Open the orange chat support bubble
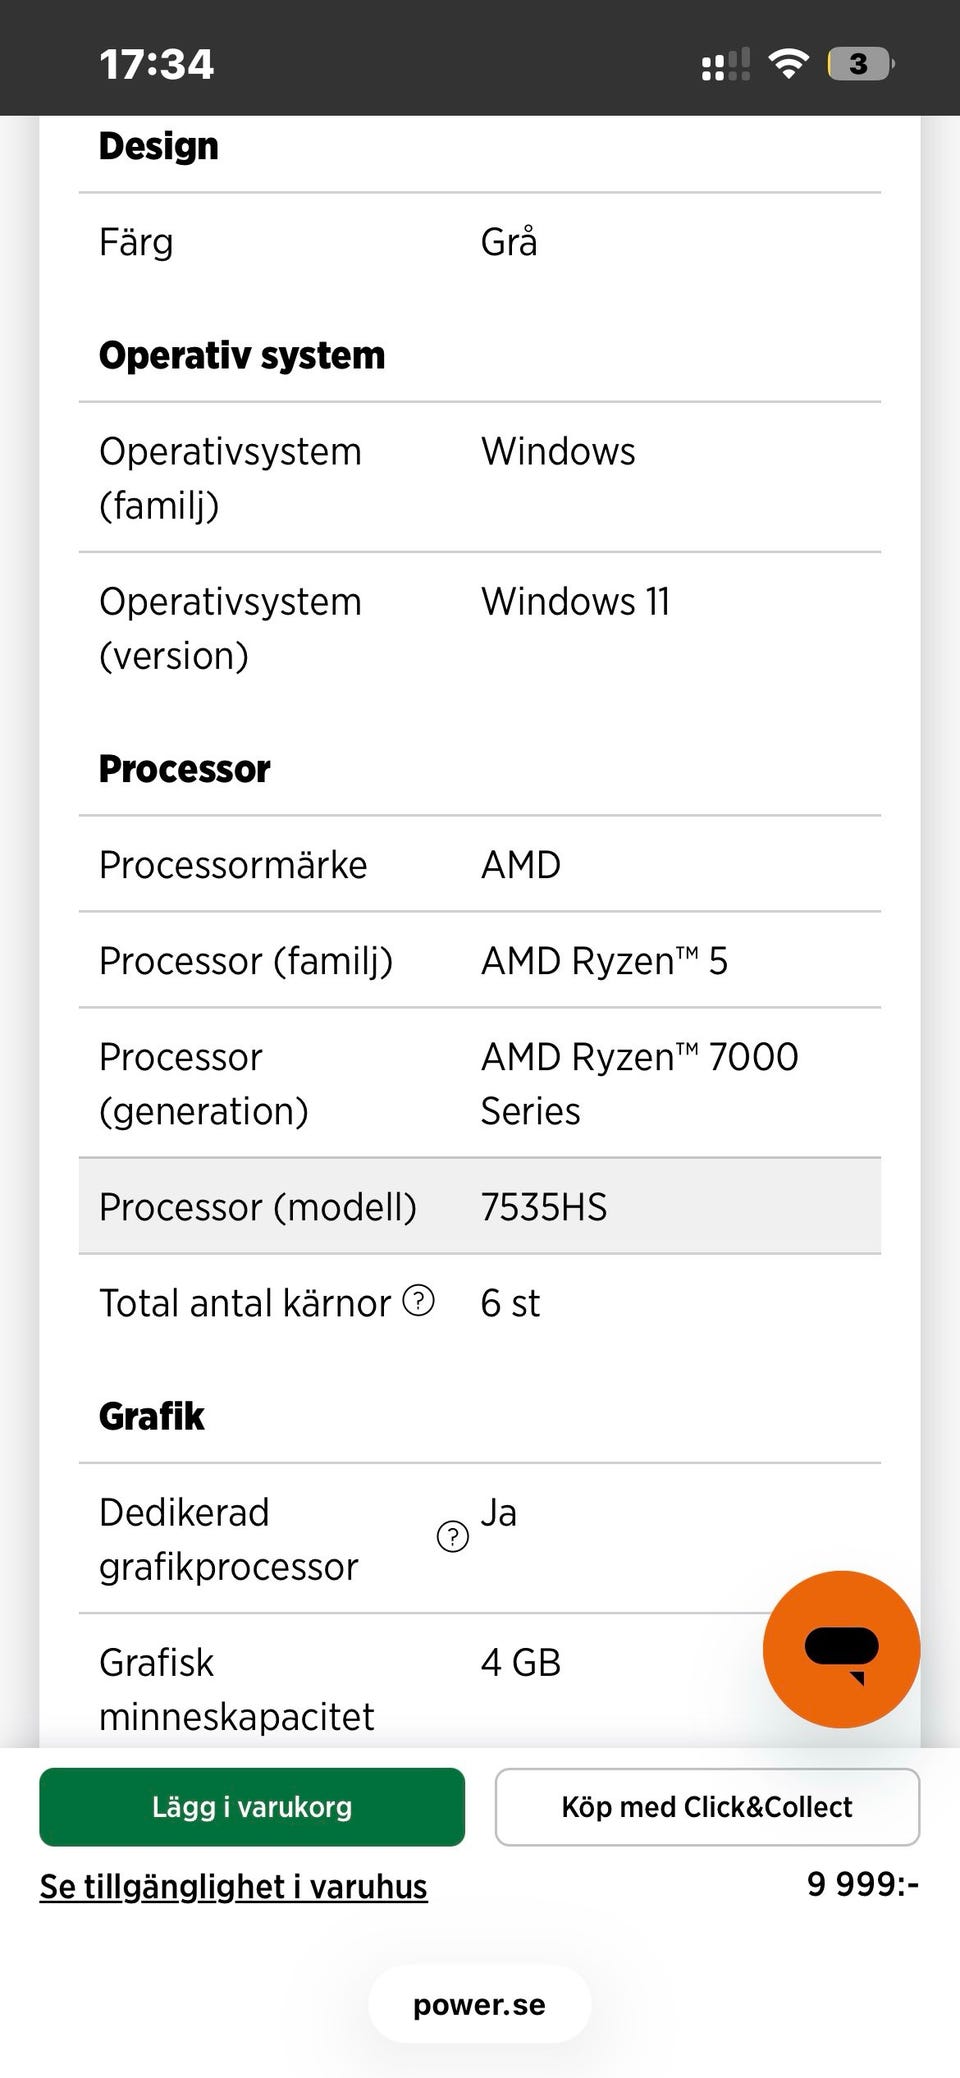This screenshot has width=960, height=2078. coord(841,1649)
